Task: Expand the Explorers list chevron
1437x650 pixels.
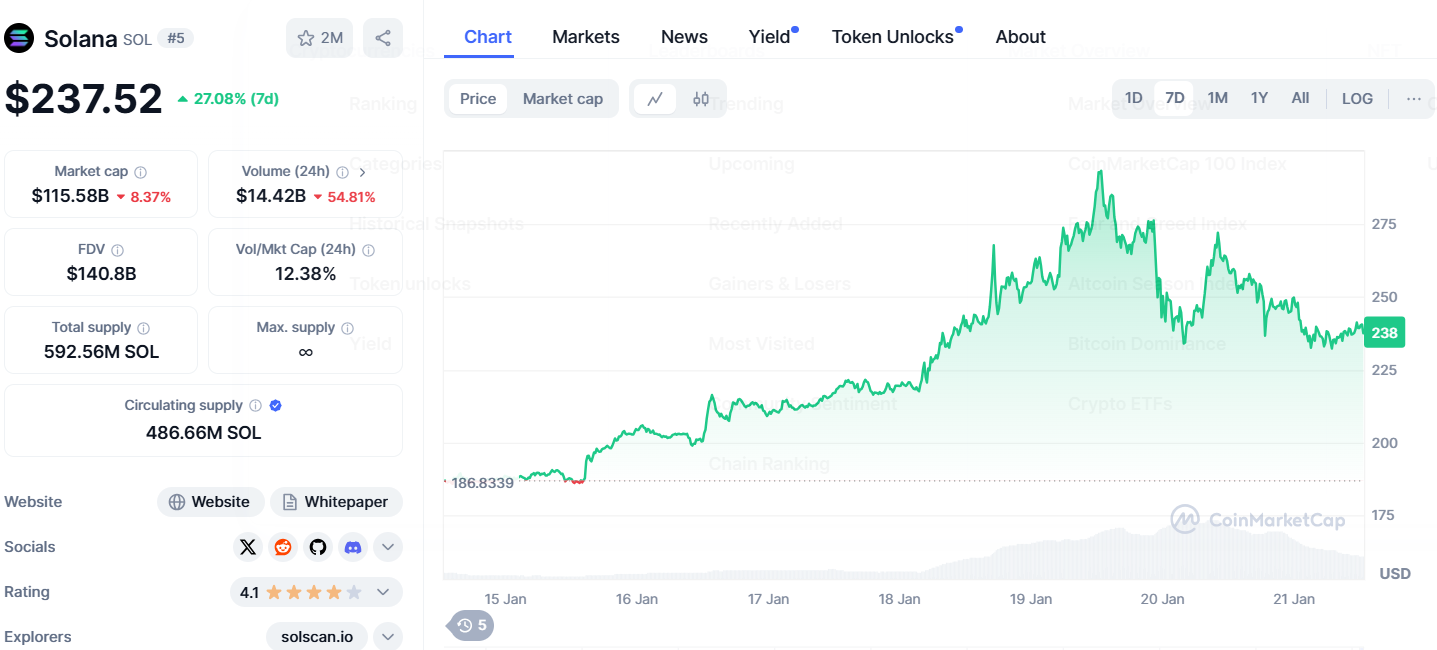Action: click(x=388, y=637)
